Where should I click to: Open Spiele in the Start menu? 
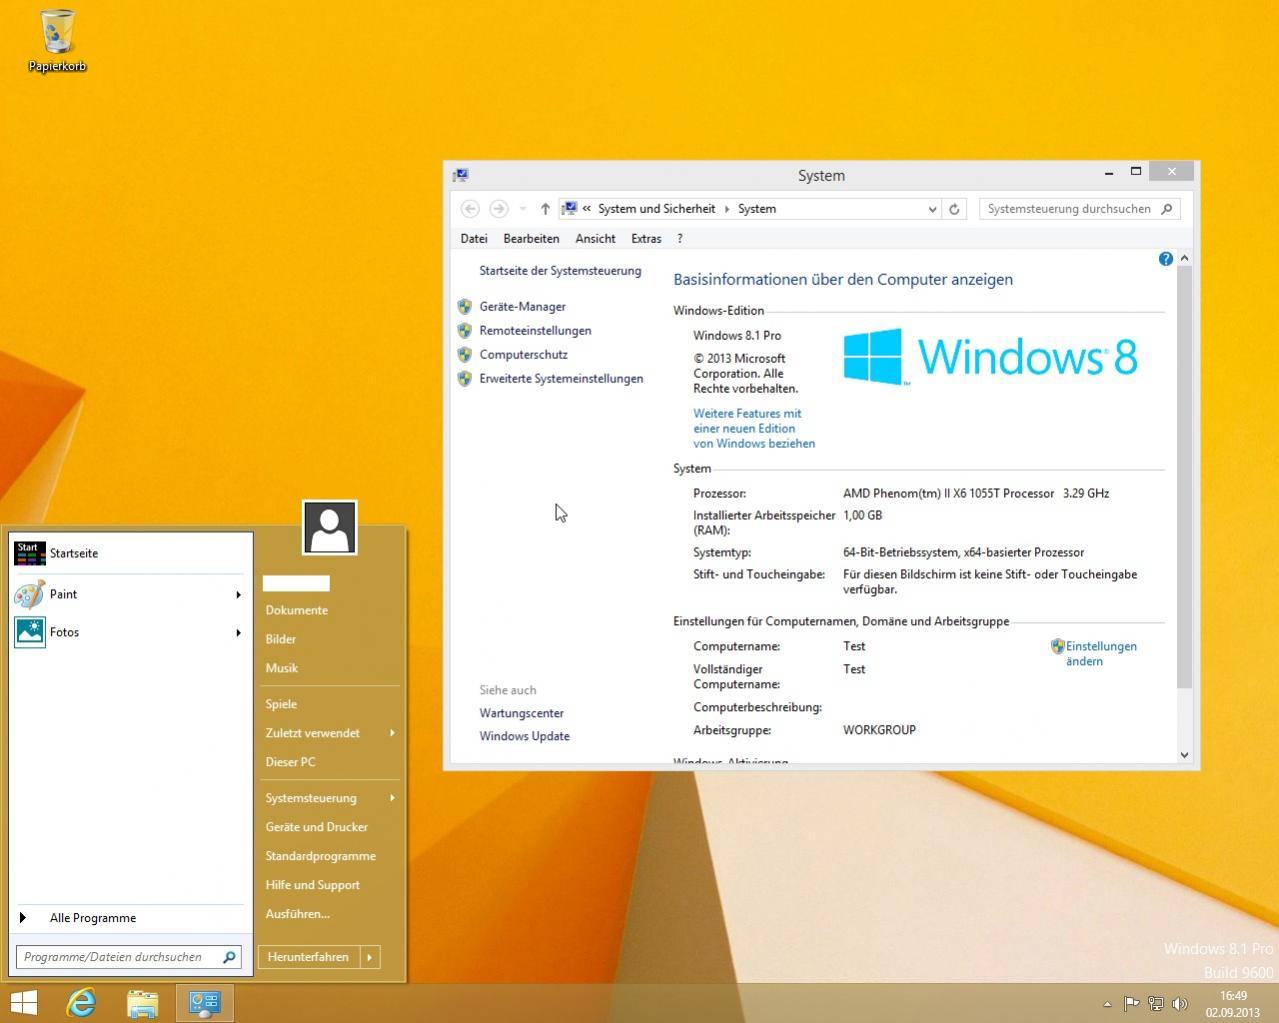[281, 704]
